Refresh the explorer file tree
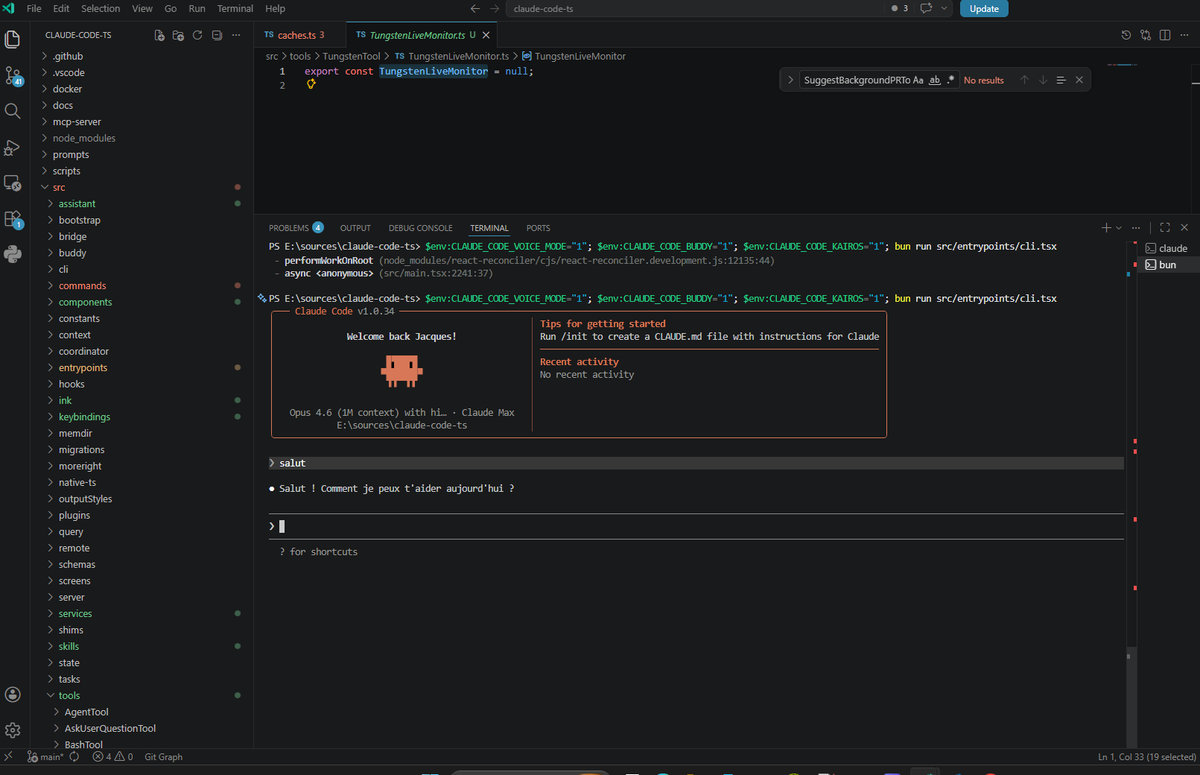The image size is (1200, 775). tap(197, 35)
